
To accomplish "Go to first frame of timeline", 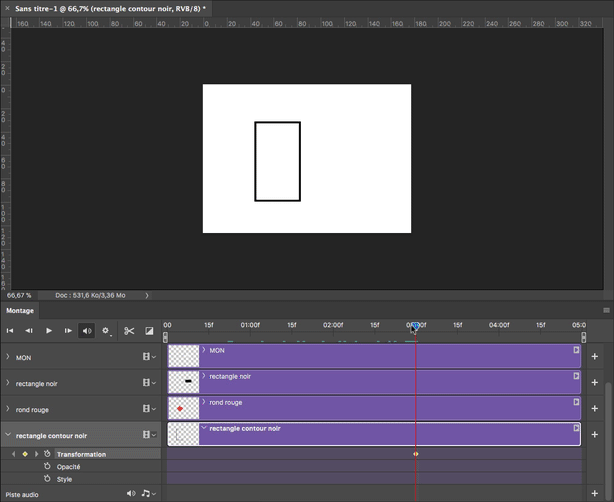I will pyautogui.click(x=10, y=331).
